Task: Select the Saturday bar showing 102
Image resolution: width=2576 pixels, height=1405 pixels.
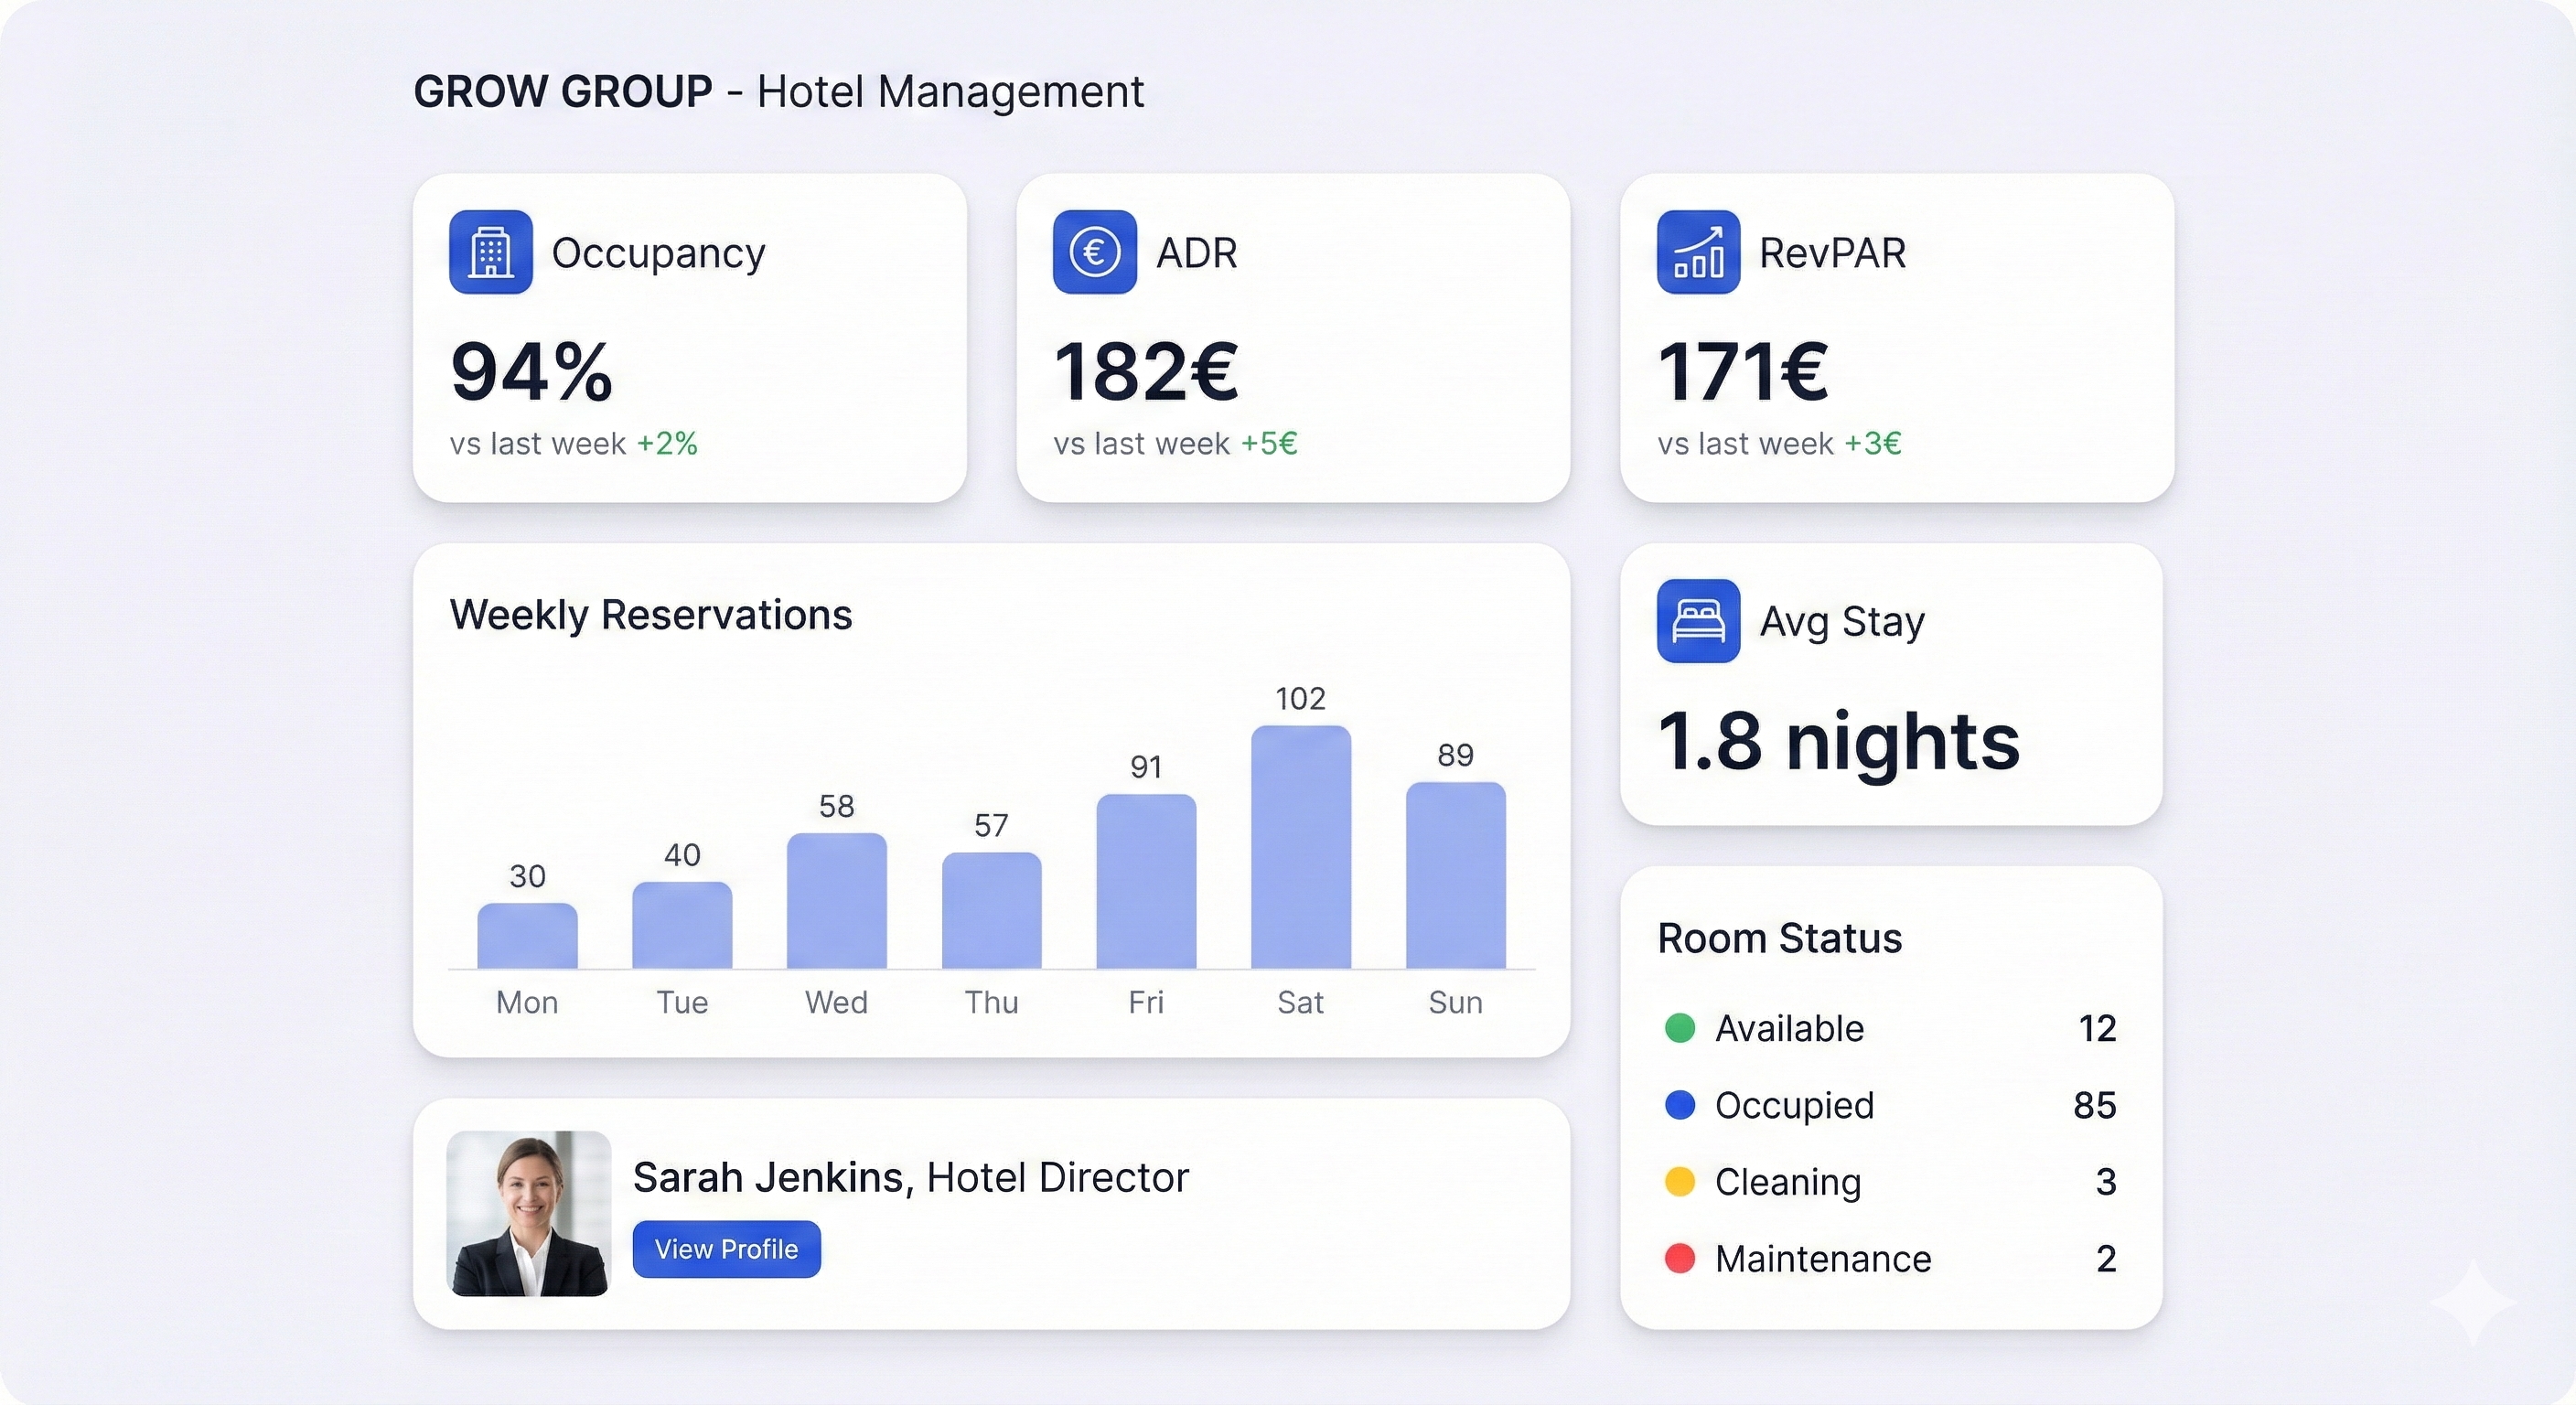Action: (x=1300, y=848)
